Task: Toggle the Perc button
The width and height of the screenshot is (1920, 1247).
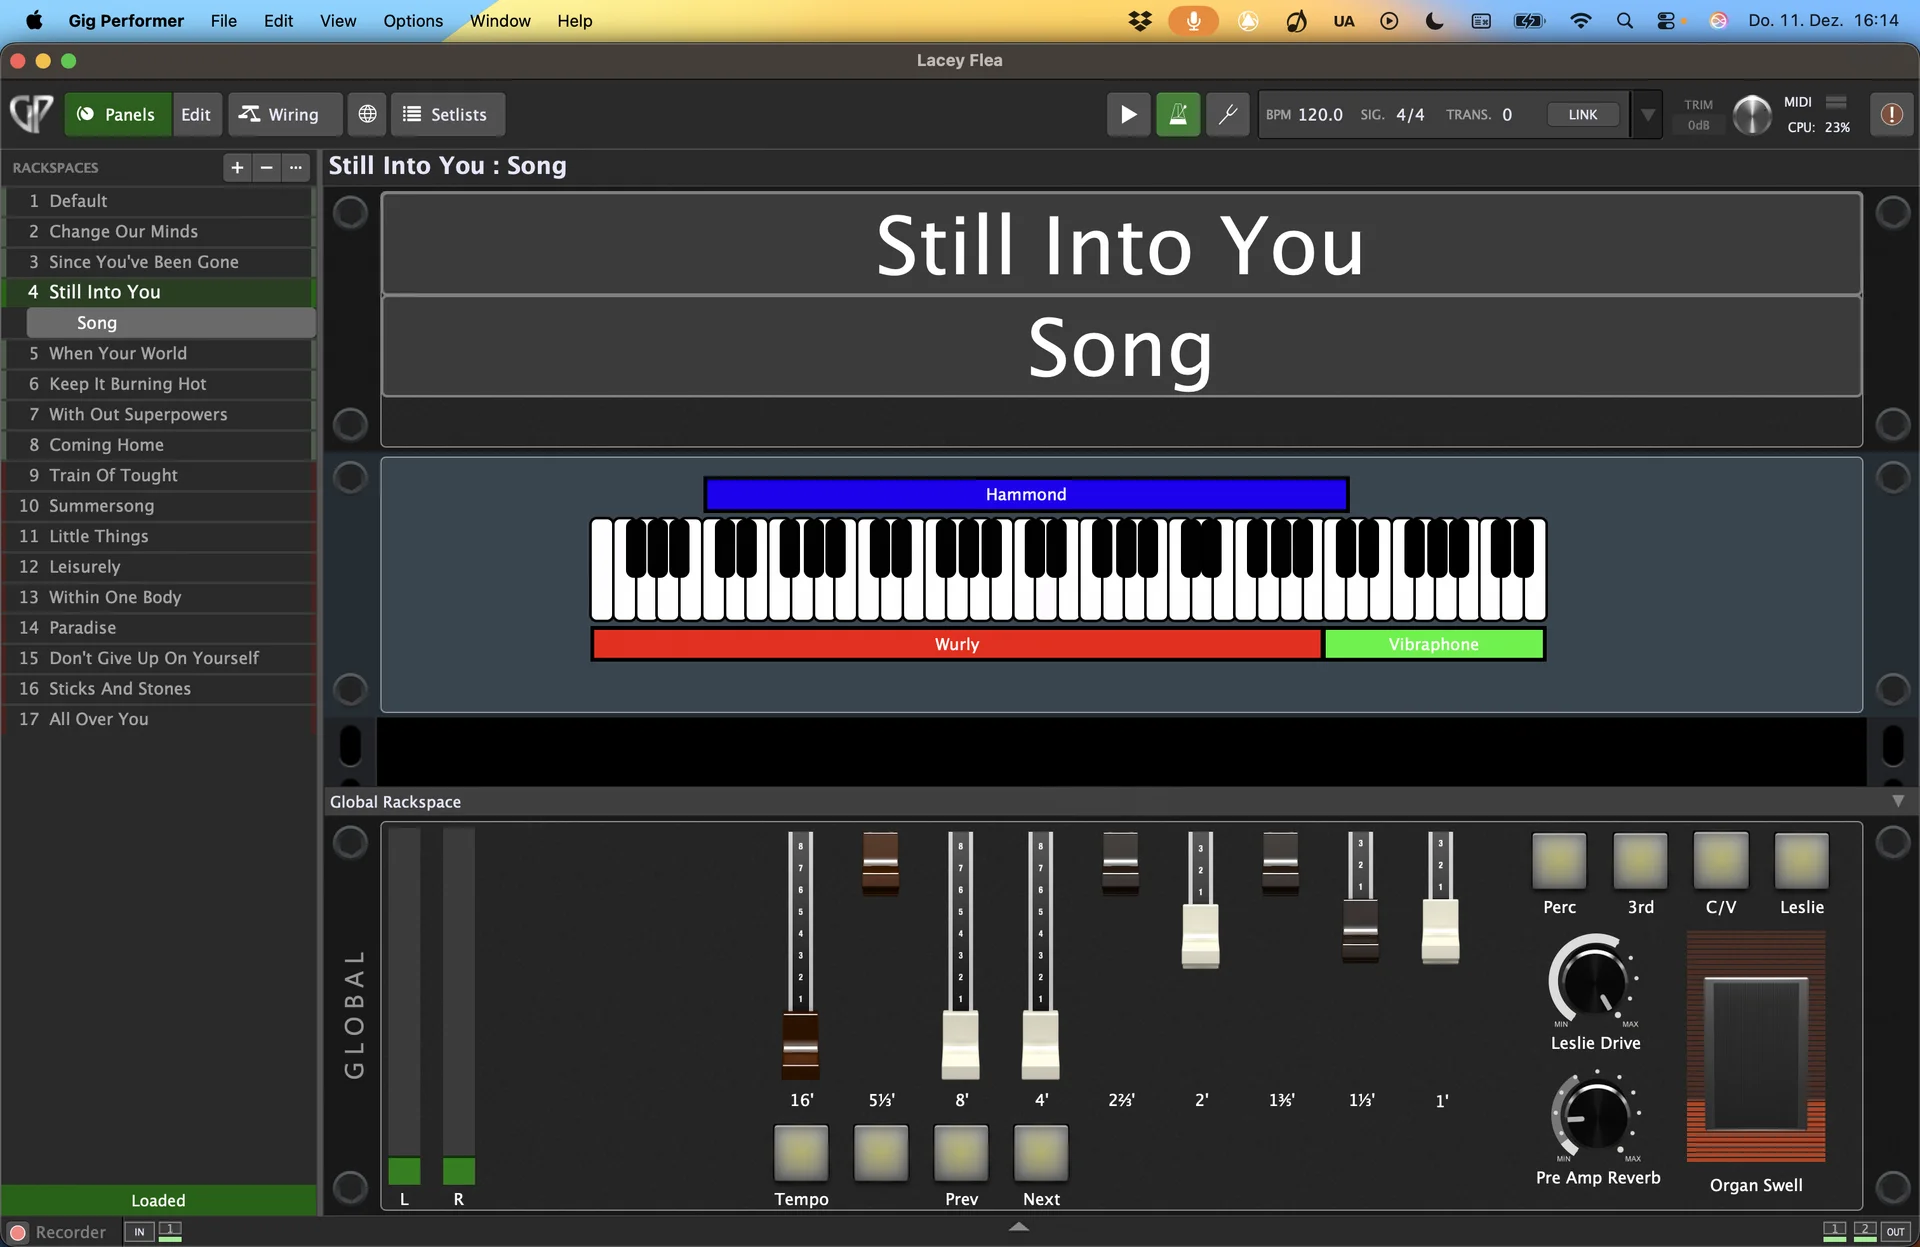Action: click(1559, 860)
